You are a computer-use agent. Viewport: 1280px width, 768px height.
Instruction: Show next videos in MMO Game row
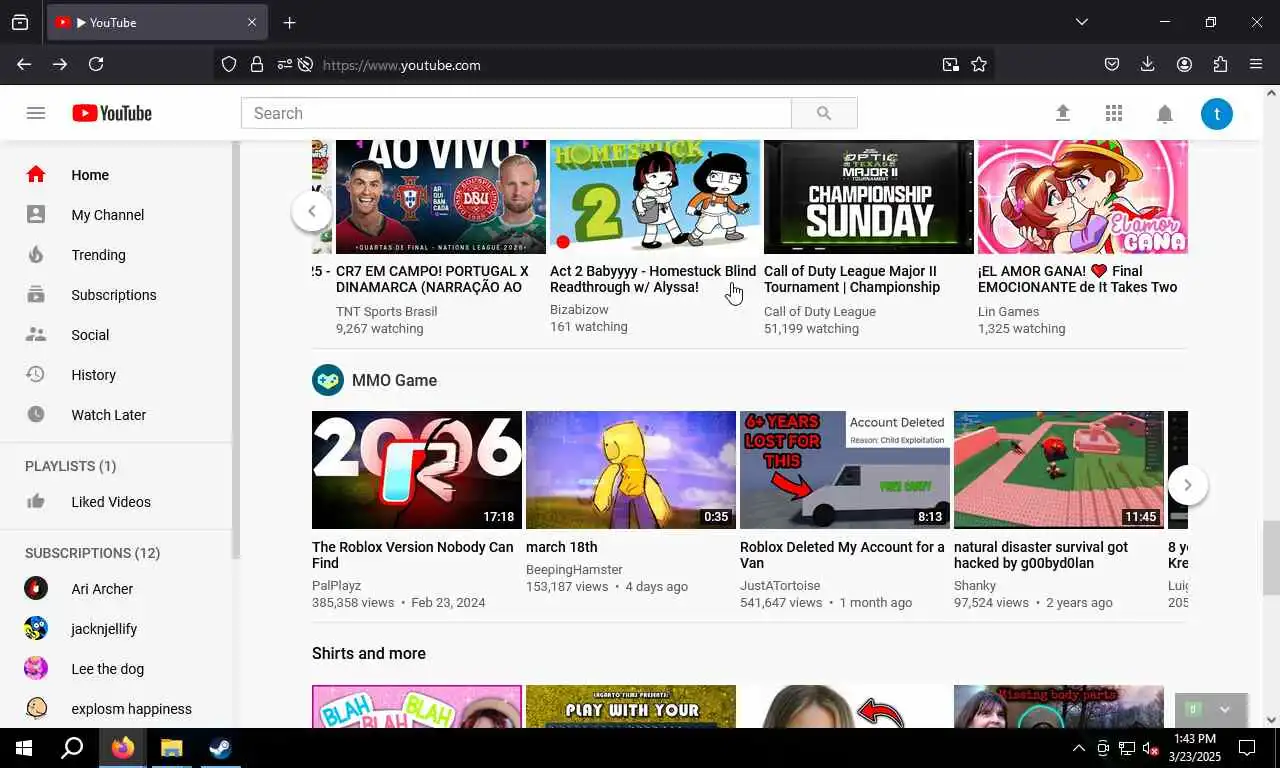pos(1188,485)
